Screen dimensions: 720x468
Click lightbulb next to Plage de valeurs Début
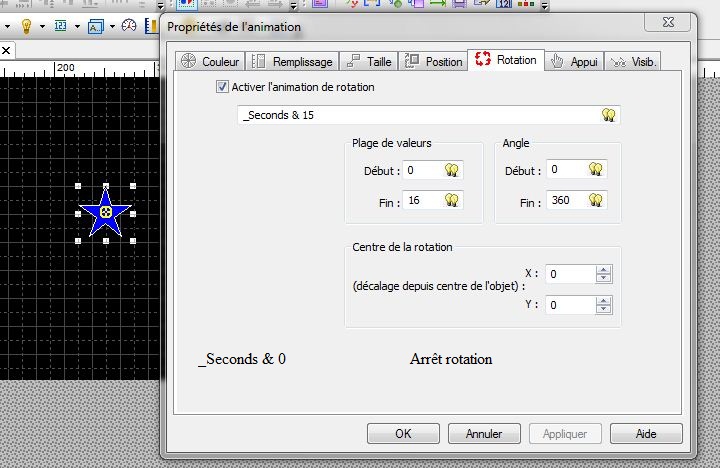point(452,170)
